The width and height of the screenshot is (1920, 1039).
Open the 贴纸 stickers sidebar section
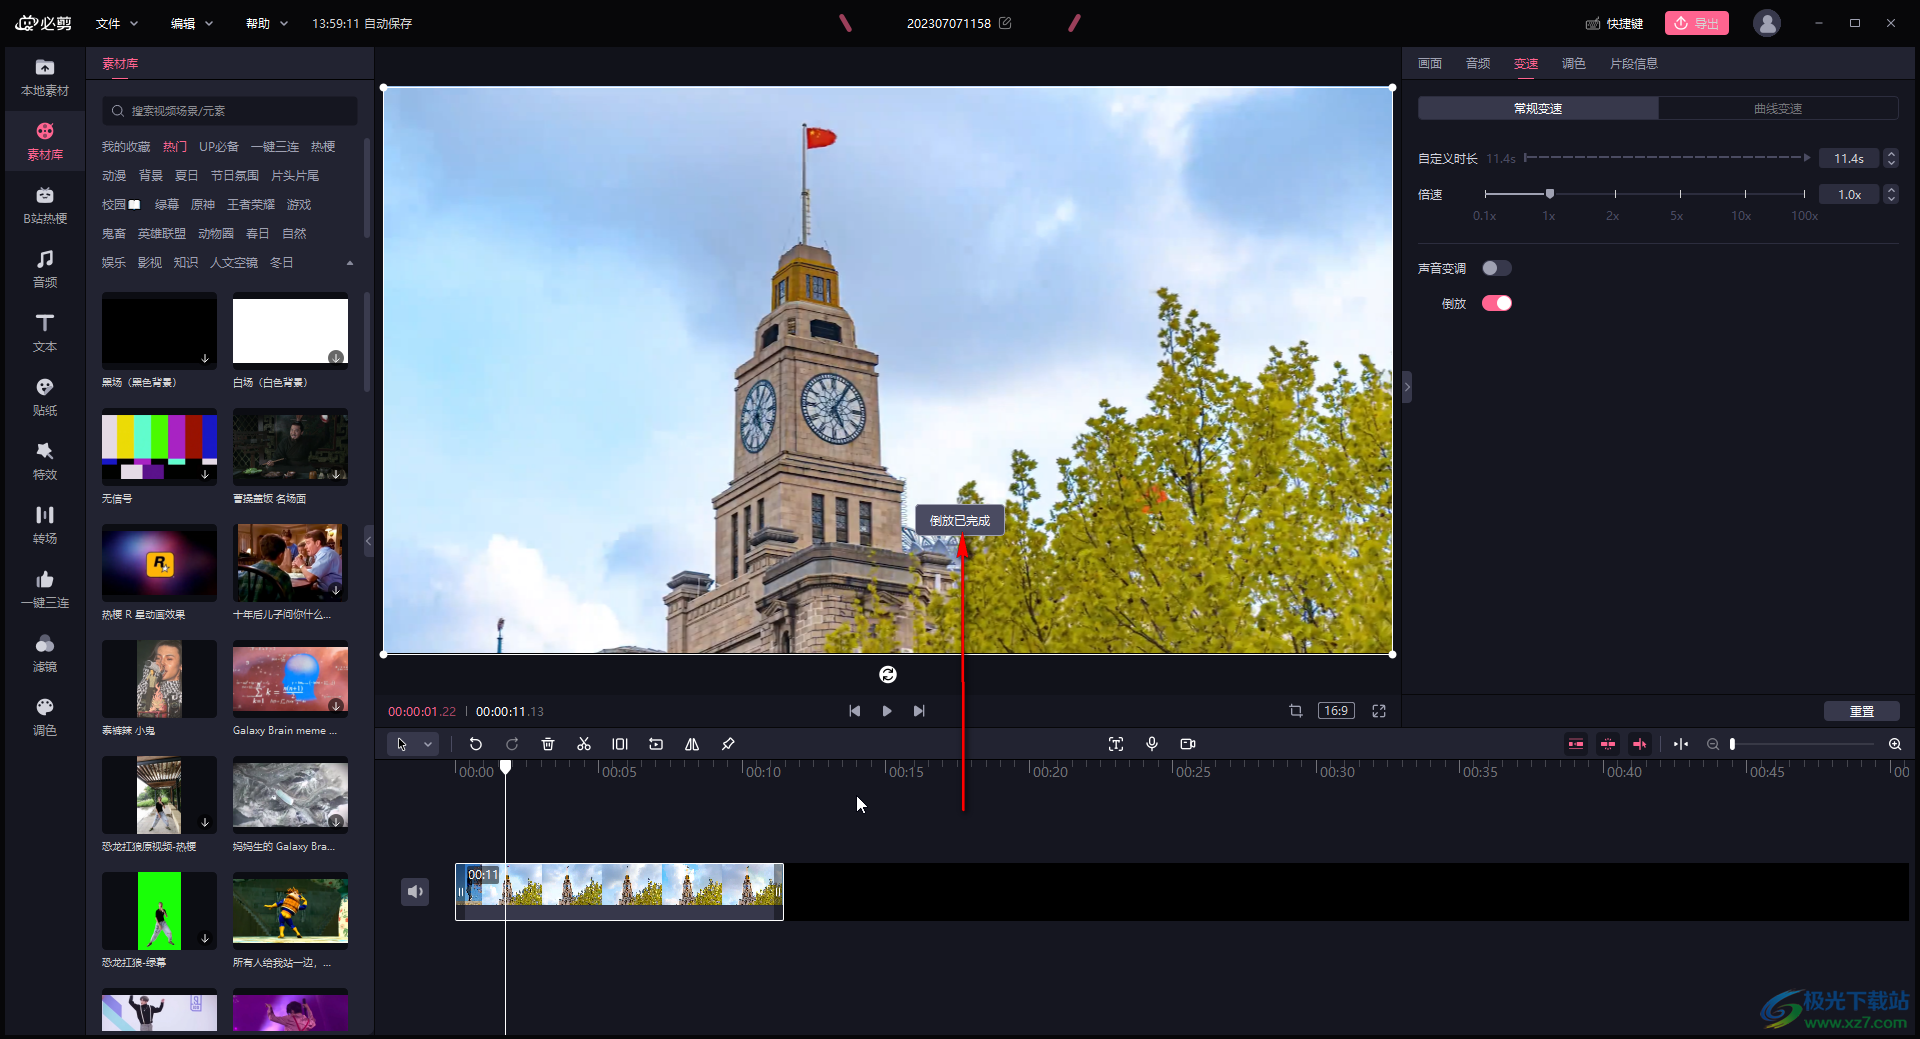point(45,398)
